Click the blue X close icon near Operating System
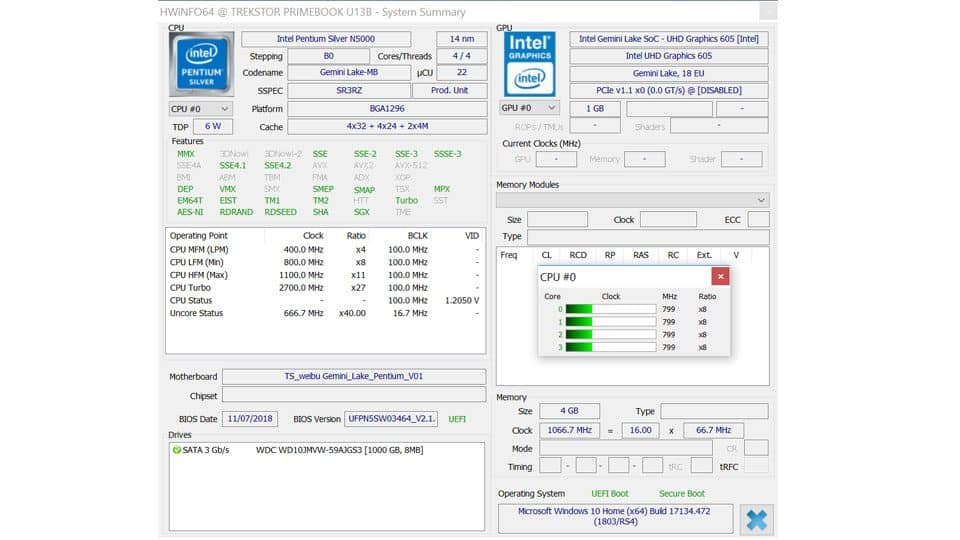 coord(756,520)
